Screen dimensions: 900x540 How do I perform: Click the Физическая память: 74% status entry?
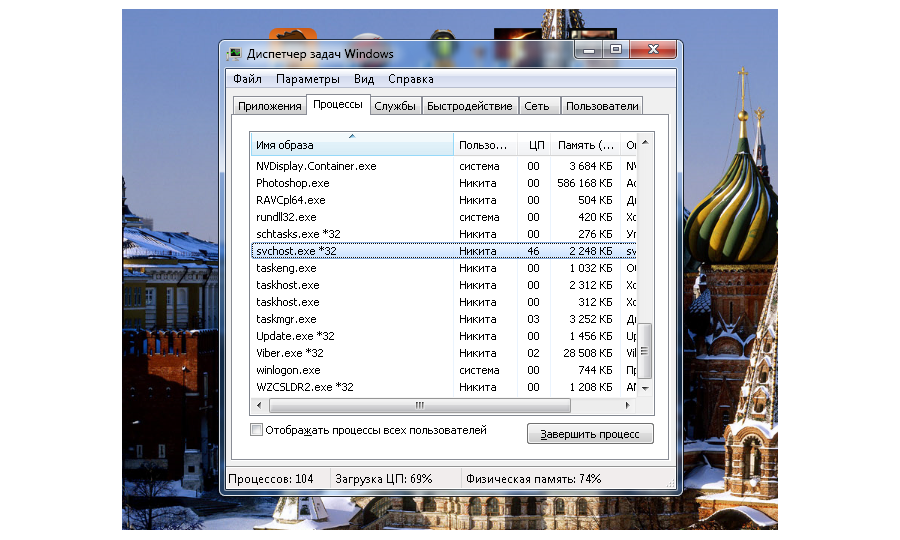coord(533,479)
